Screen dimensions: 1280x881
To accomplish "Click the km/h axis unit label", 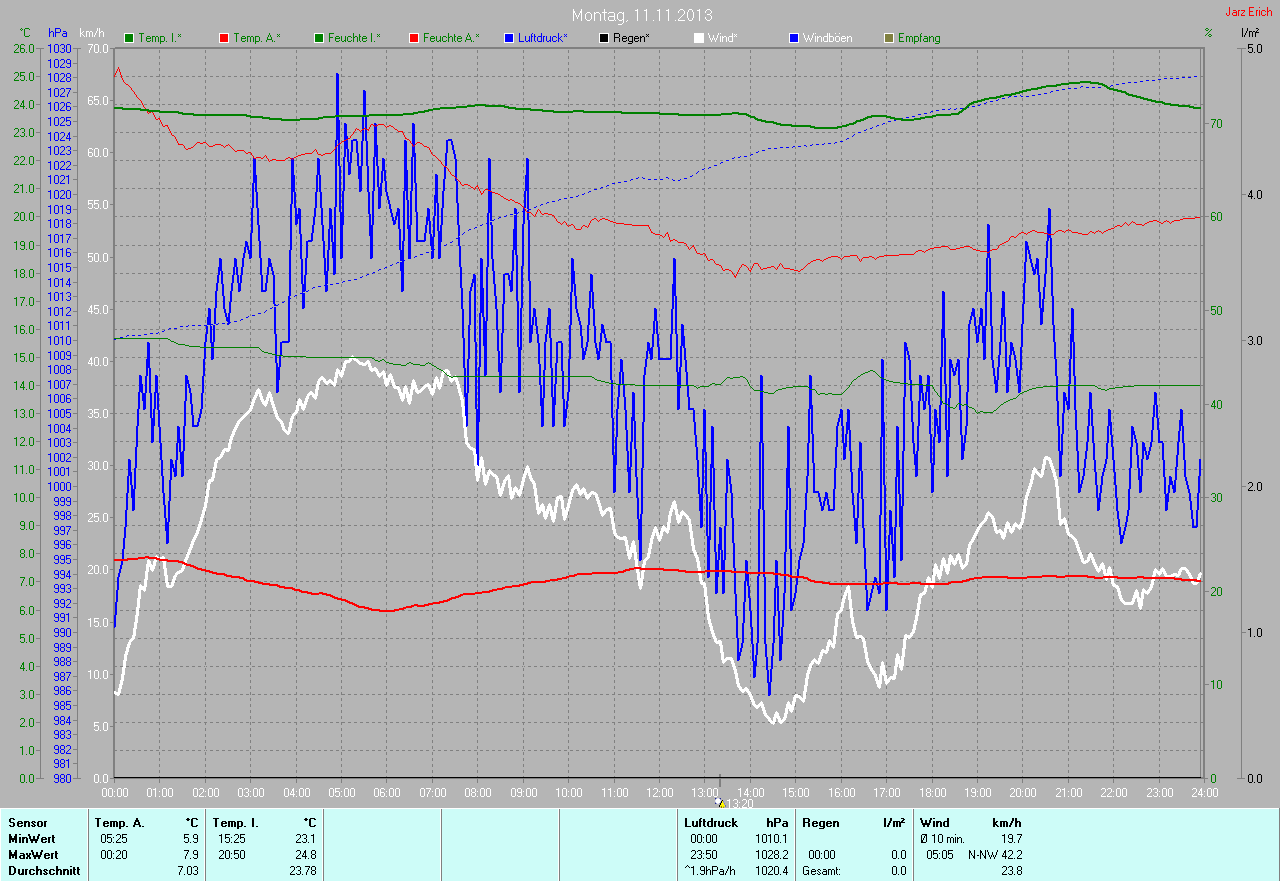I will (92, 33).
